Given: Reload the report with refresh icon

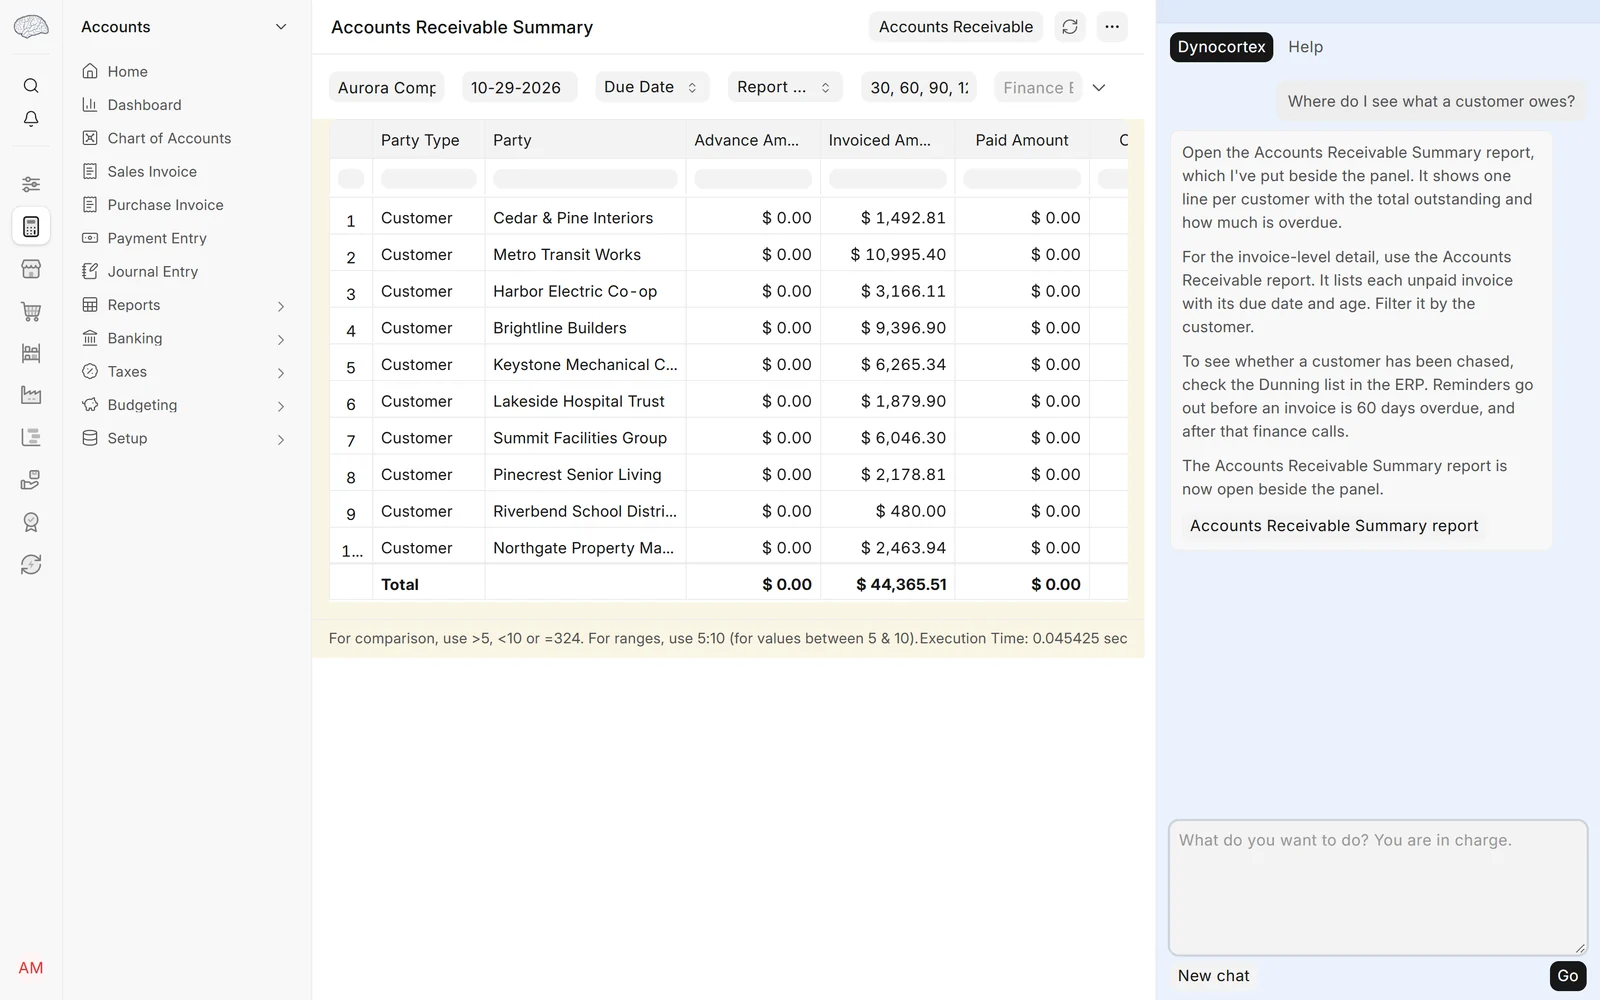Looking at the screenshot, I should click(1070, 27).
